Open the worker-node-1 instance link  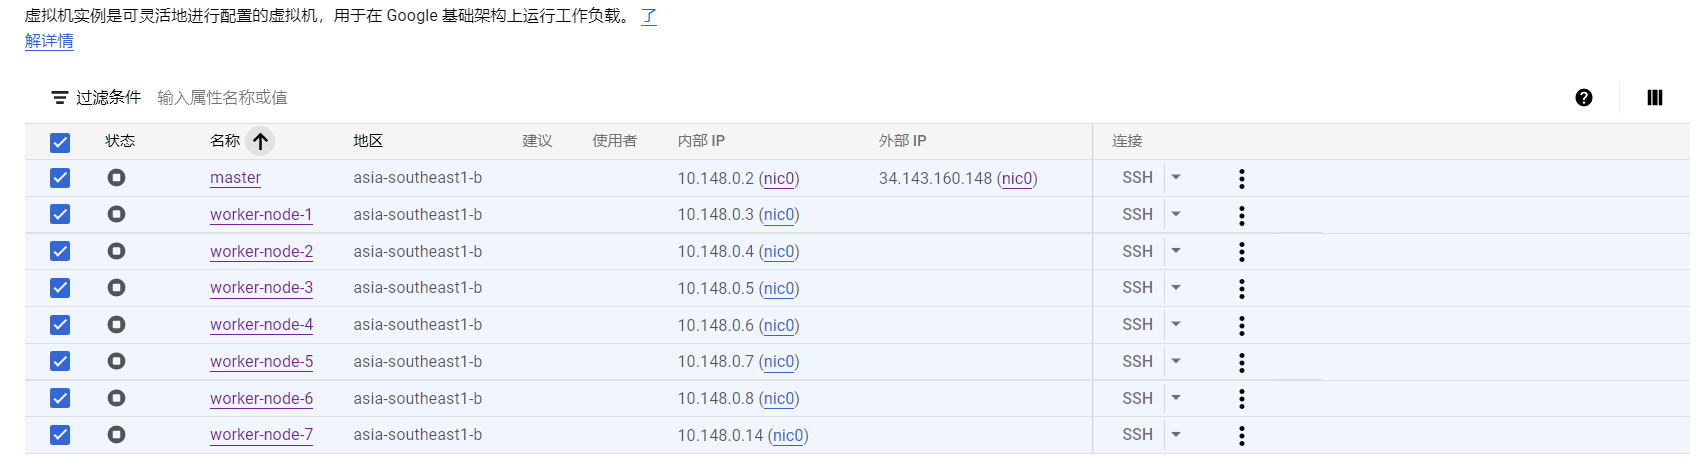[x=261, y=214]
